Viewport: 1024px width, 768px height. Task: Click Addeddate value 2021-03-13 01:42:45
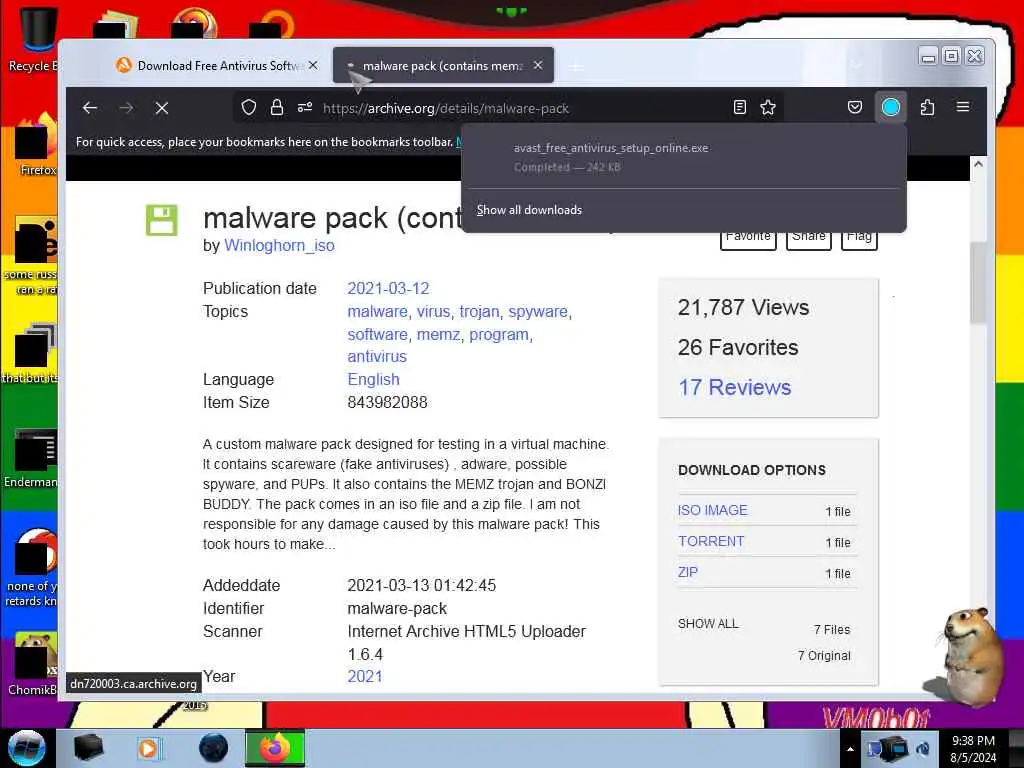(422, 585)
